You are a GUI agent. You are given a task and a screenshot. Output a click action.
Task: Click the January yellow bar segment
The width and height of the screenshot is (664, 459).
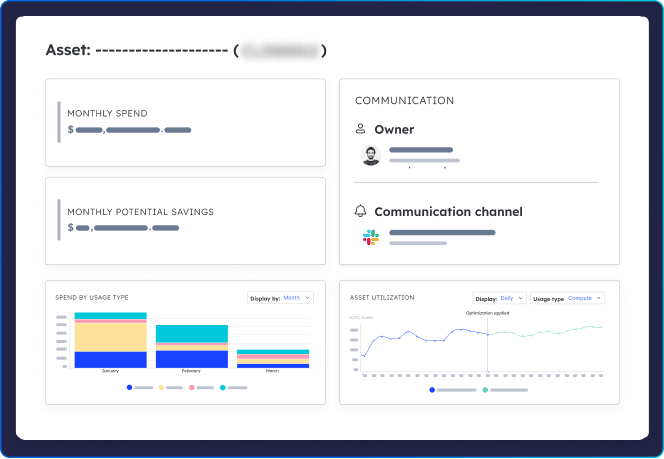(111, 337)
